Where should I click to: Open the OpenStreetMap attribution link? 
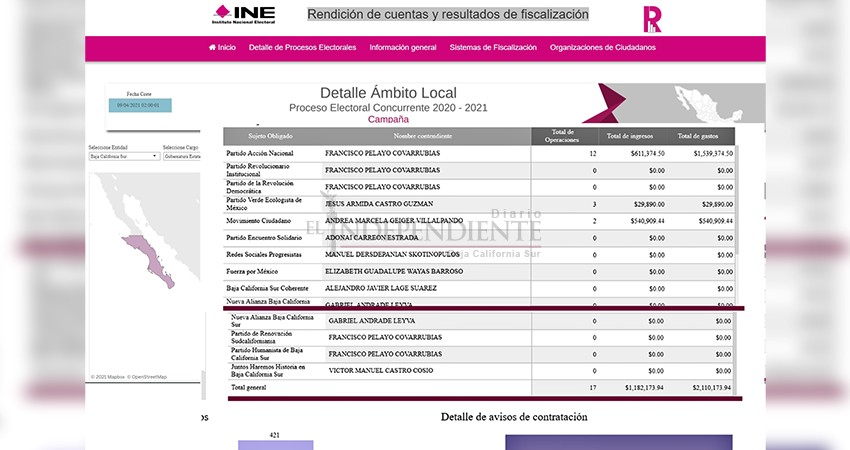click(147, 377)
